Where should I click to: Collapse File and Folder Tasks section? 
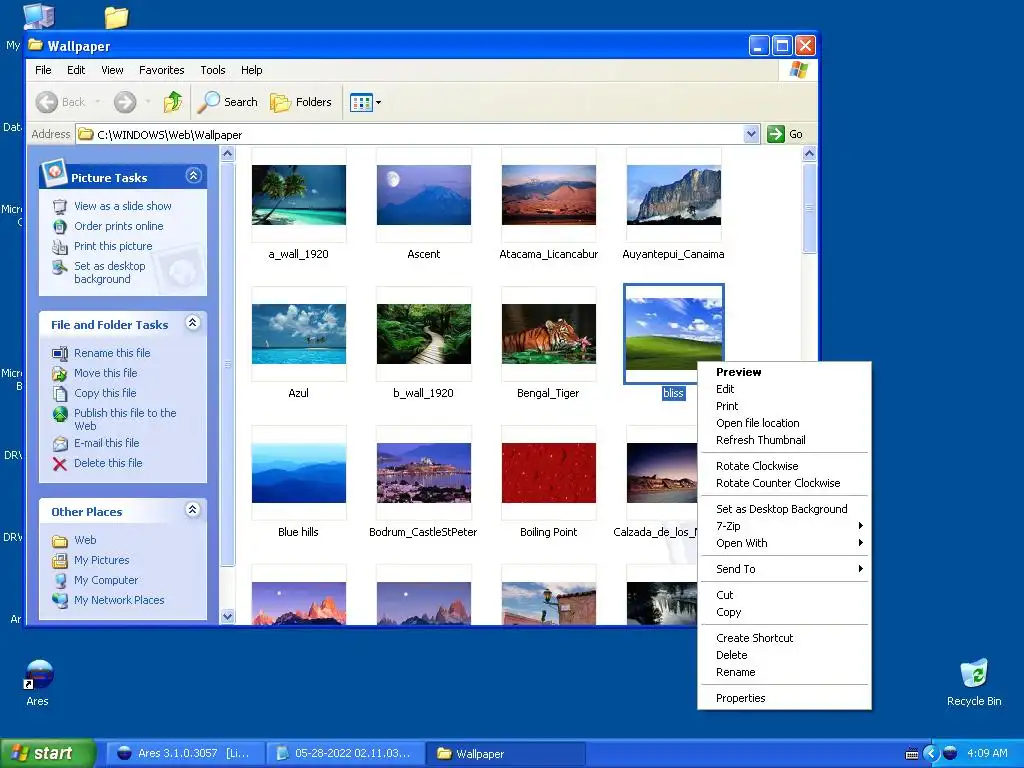pyautogui.click(x=193, y=323)
